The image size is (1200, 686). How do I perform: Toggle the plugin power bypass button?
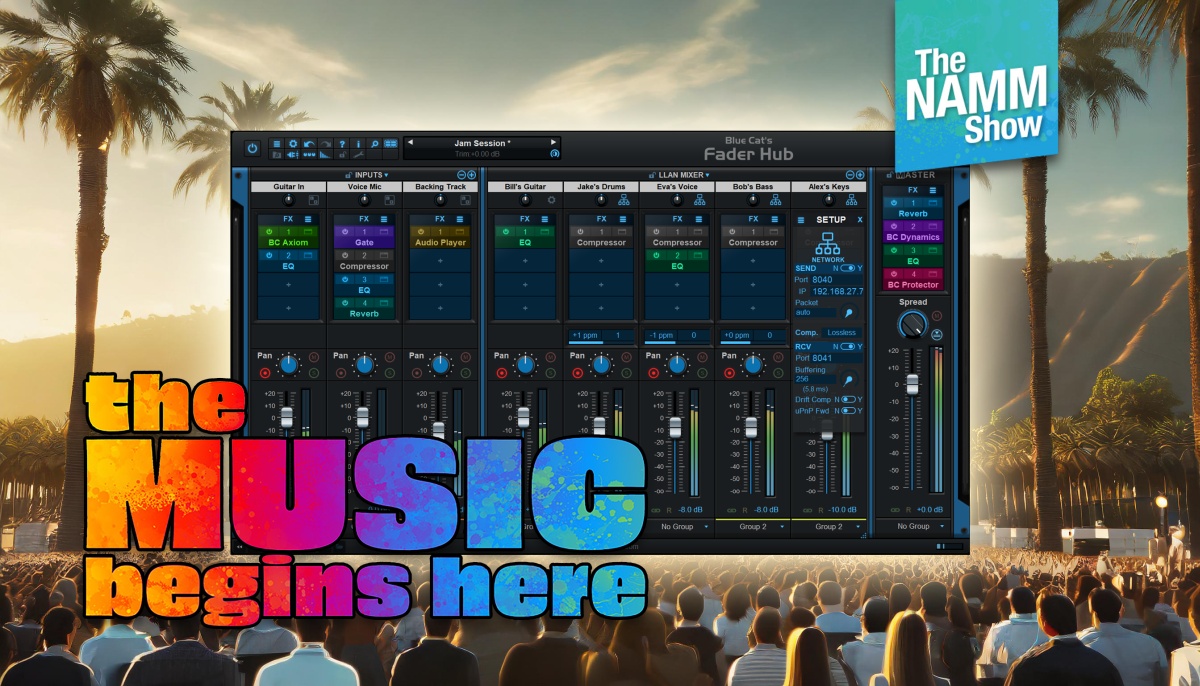click(x=252, y=148)
